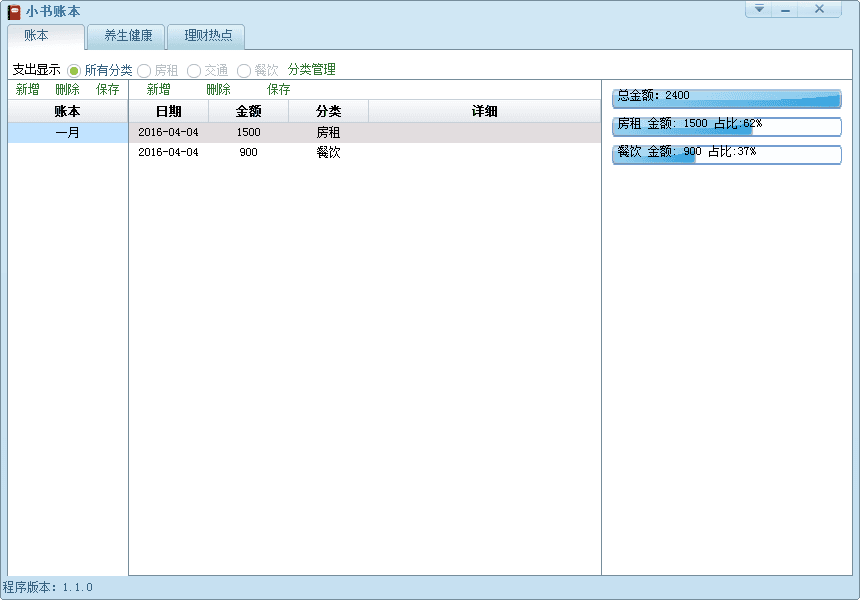Click the date cell of the 900 row
The height and width of the screenshot is (600, 860).
coord(168,152)
